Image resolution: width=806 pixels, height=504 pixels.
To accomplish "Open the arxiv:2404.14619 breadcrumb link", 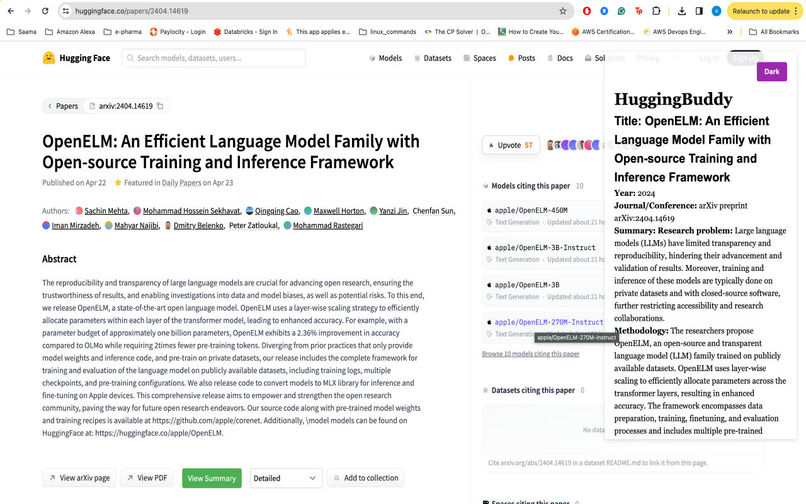I will 121,106.
